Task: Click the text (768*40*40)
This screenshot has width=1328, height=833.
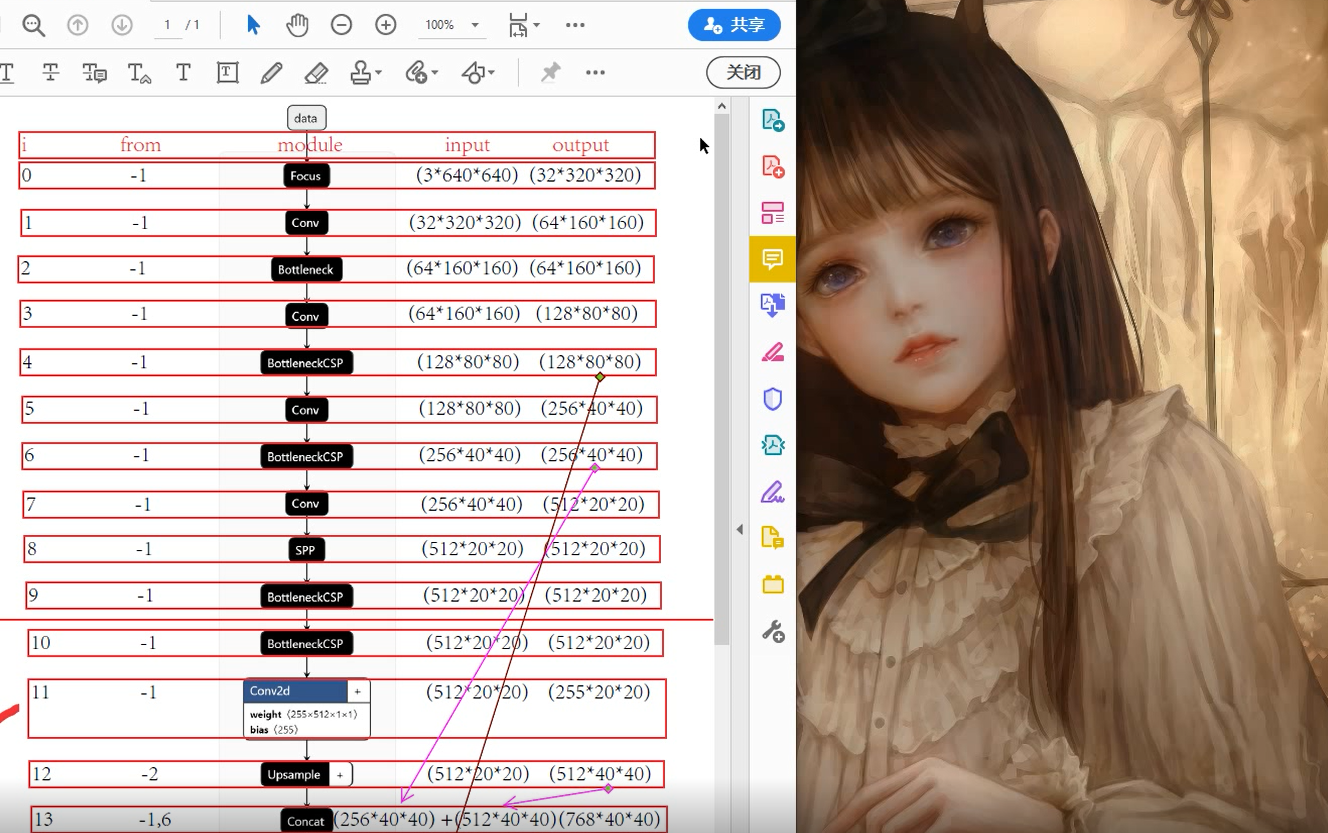Action: pyautogui.click(x=610, y=820)
